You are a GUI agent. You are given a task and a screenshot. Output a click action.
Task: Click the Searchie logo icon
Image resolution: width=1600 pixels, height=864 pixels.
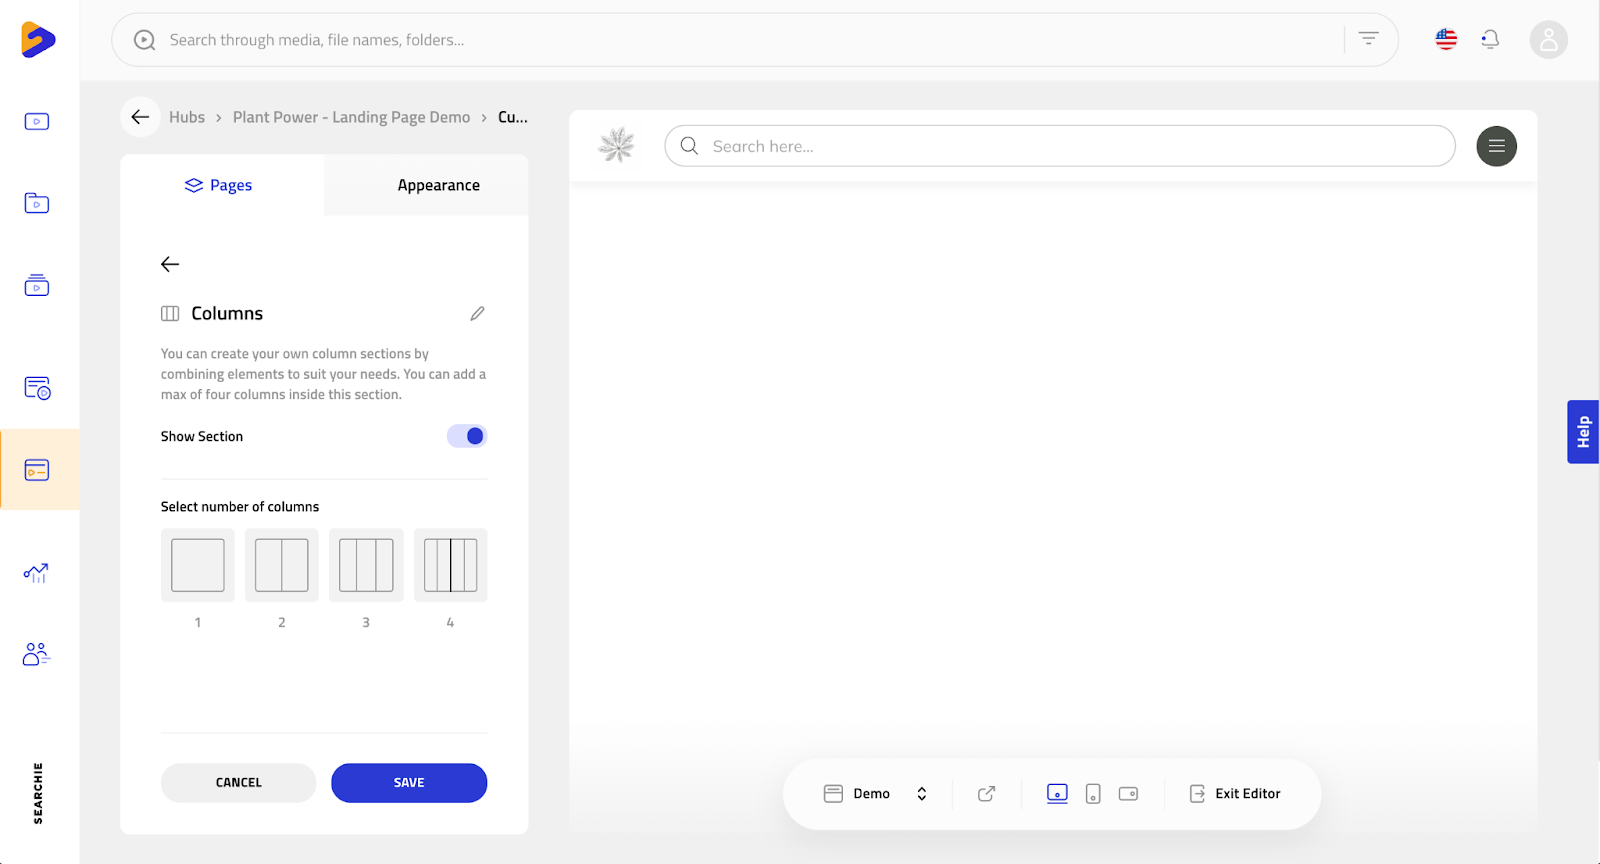[x=38, y=40]
